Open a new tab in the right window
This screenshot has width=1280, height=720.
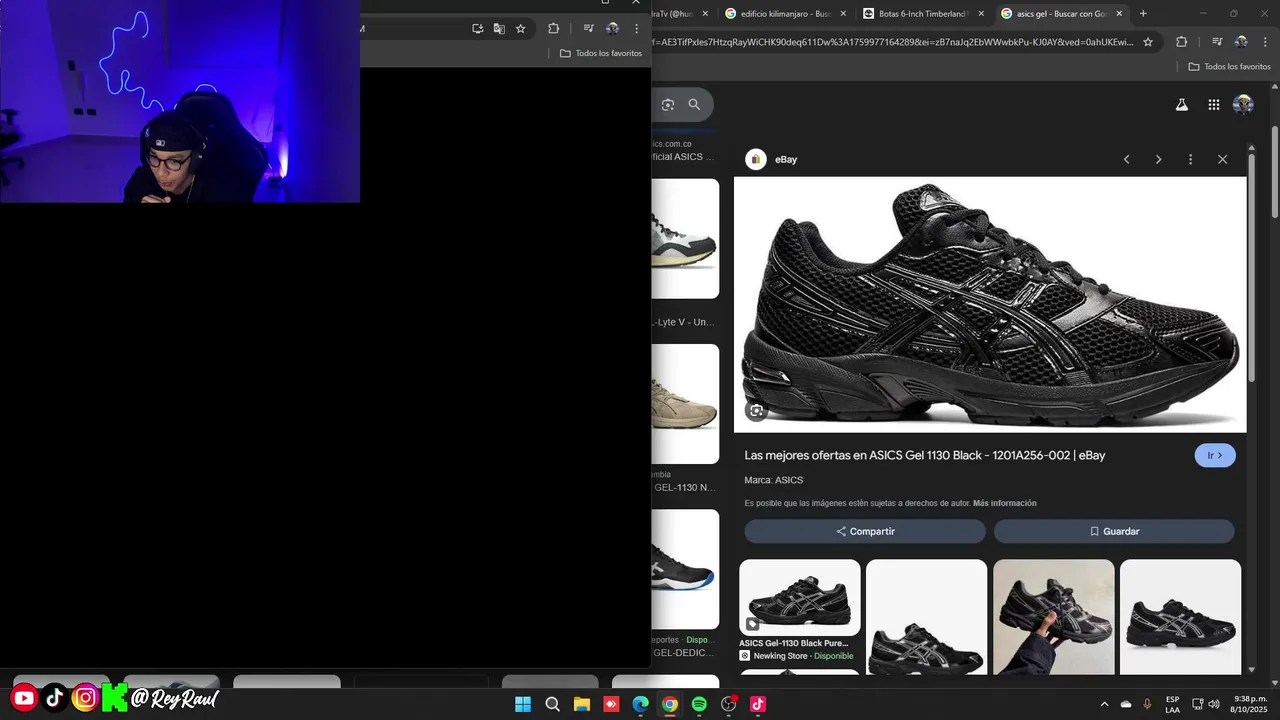click(x=1143, y=14)
